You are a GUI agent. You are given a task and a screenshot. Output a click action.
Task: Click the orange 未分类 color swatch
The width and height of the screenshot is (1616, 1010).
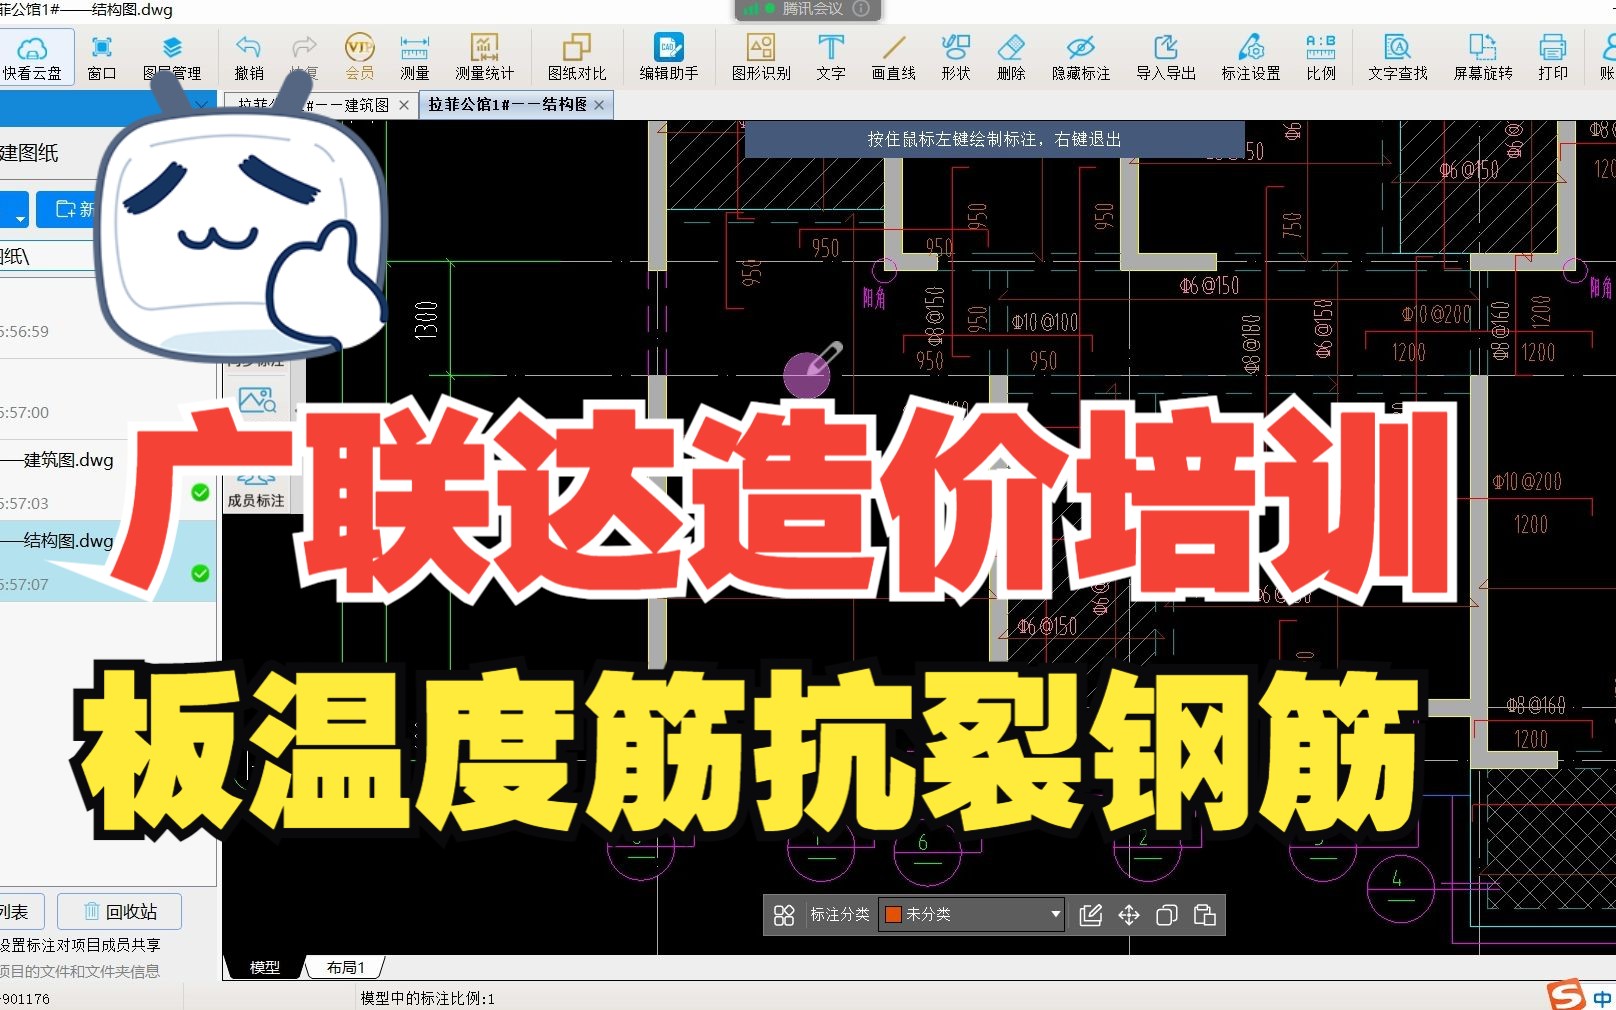pos(893,914)
